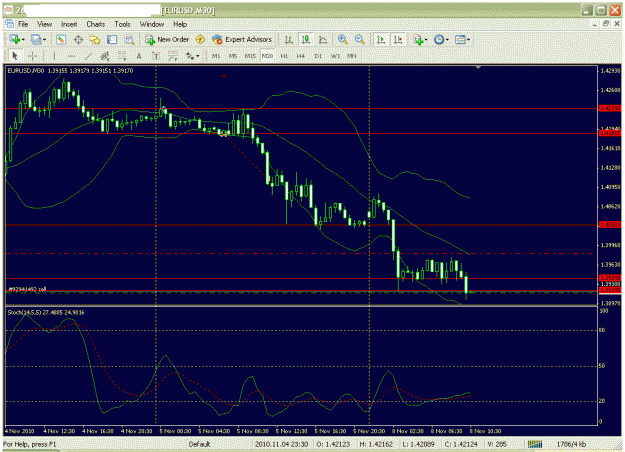Toggle the Expert Advisors button
This screenshot has height=452, width=625.
pos(242,39)
